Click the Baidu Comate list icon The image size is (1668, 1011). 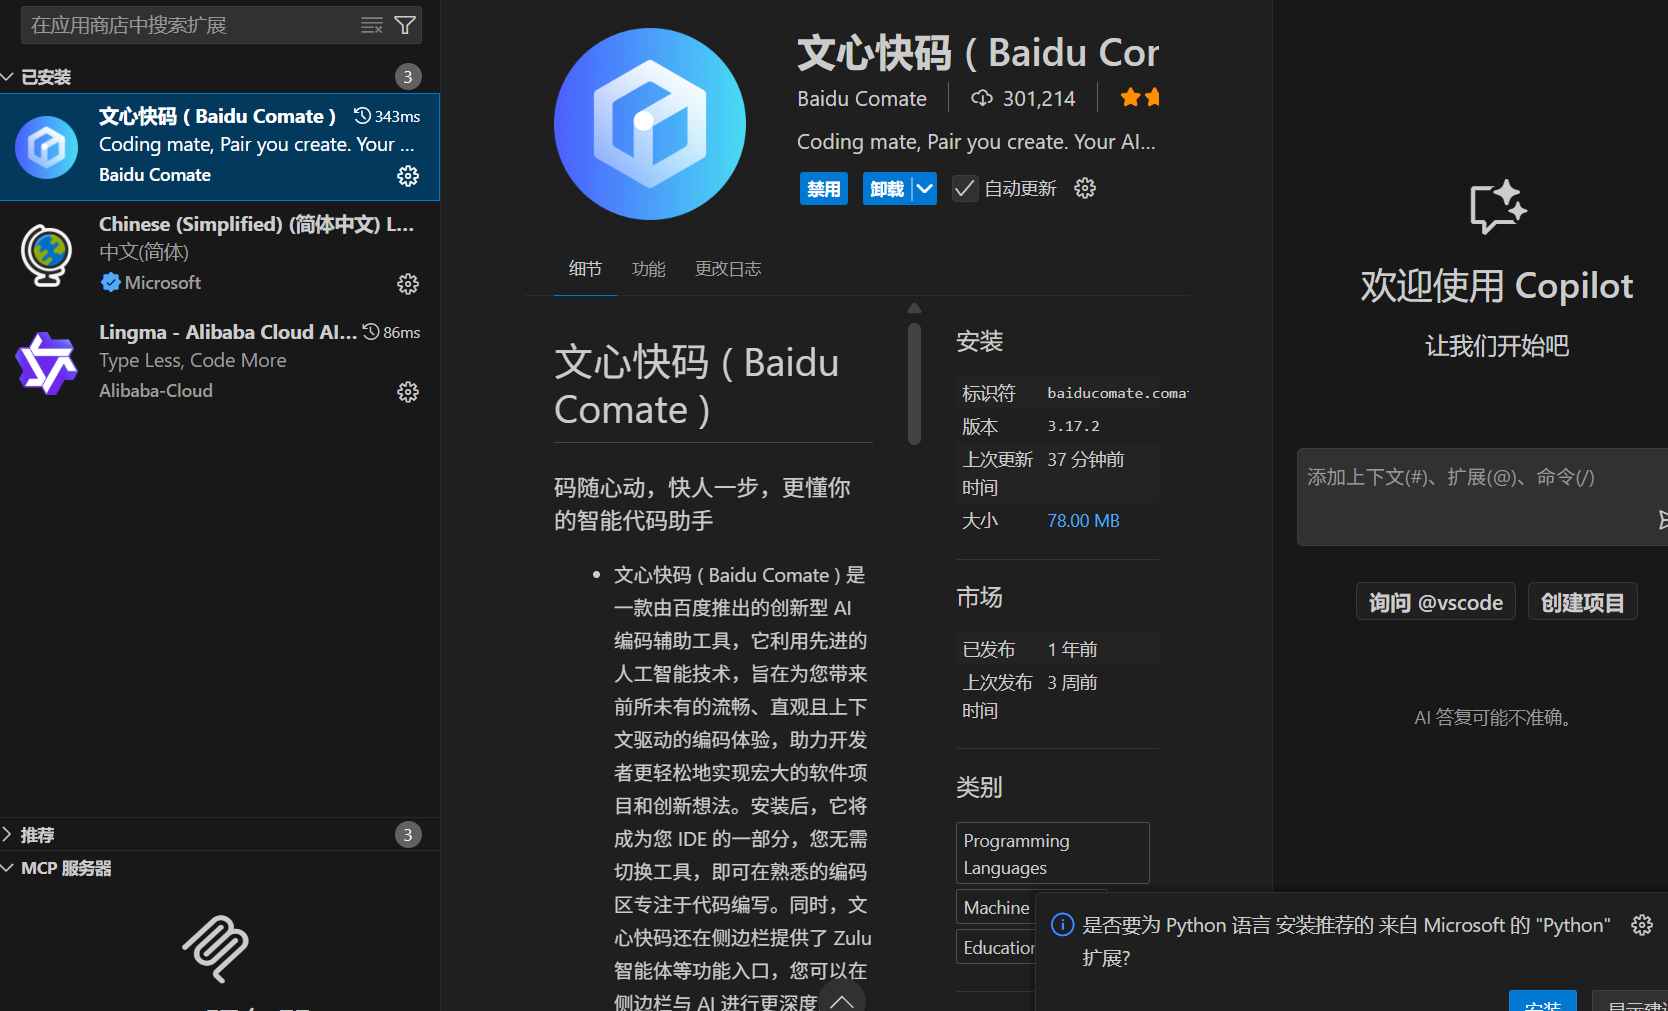[47, 148]
